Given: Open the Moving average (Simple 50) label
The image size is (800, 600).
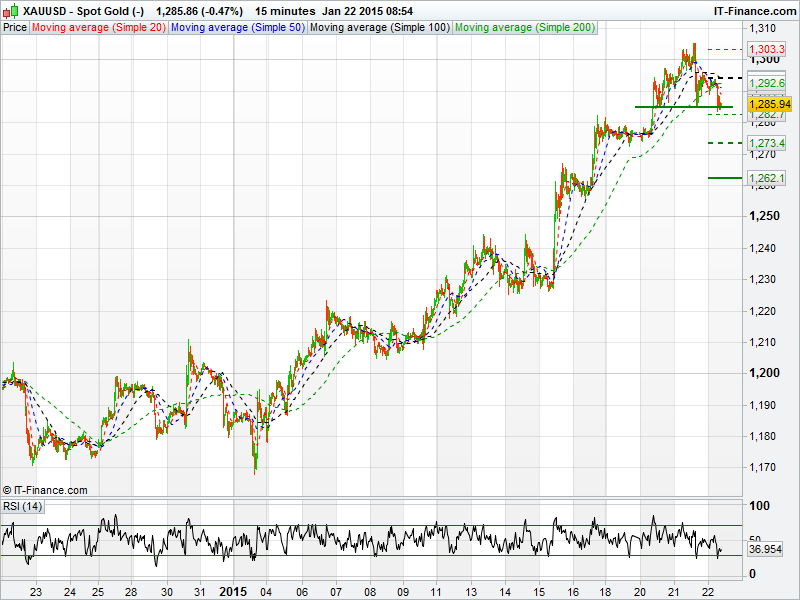Looking at the screenshot, I should coord(237,27).
